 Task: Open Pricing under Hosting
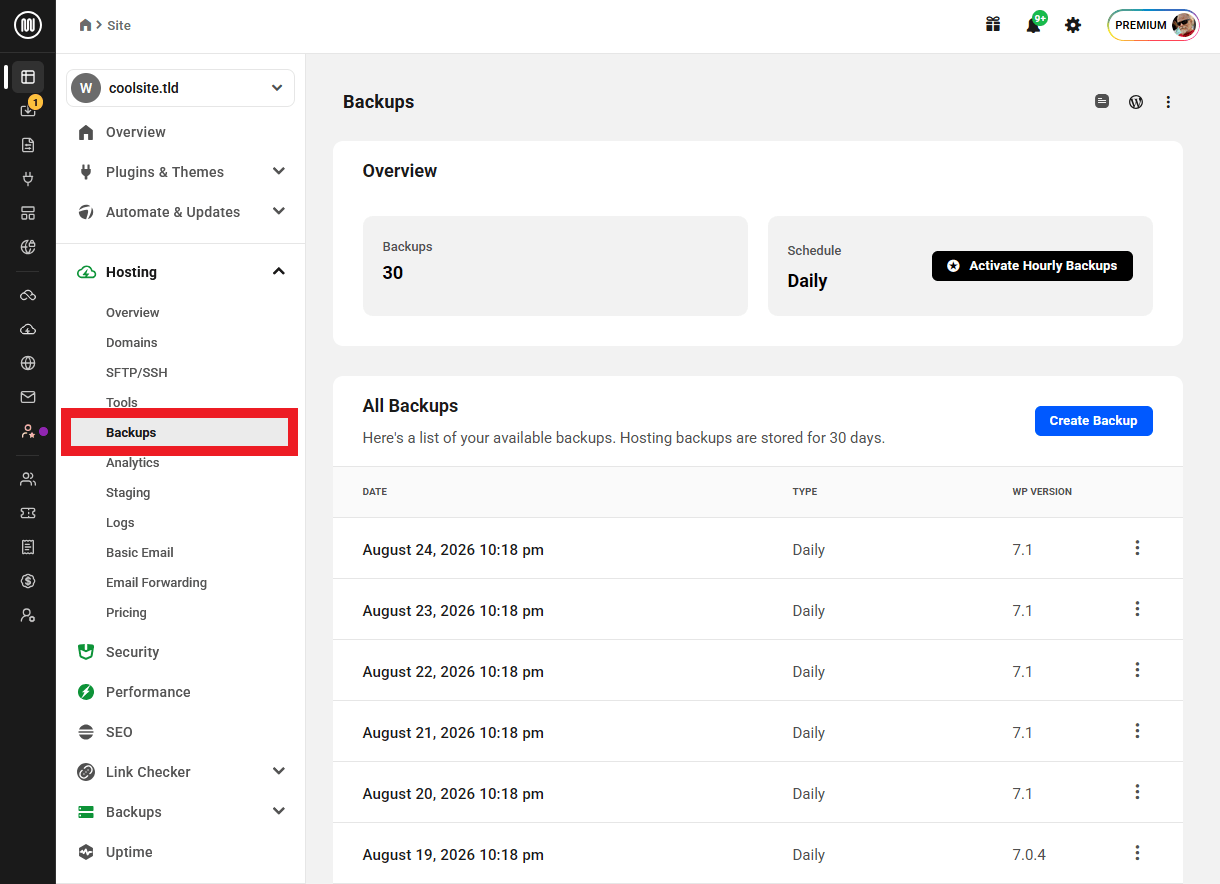126,613
